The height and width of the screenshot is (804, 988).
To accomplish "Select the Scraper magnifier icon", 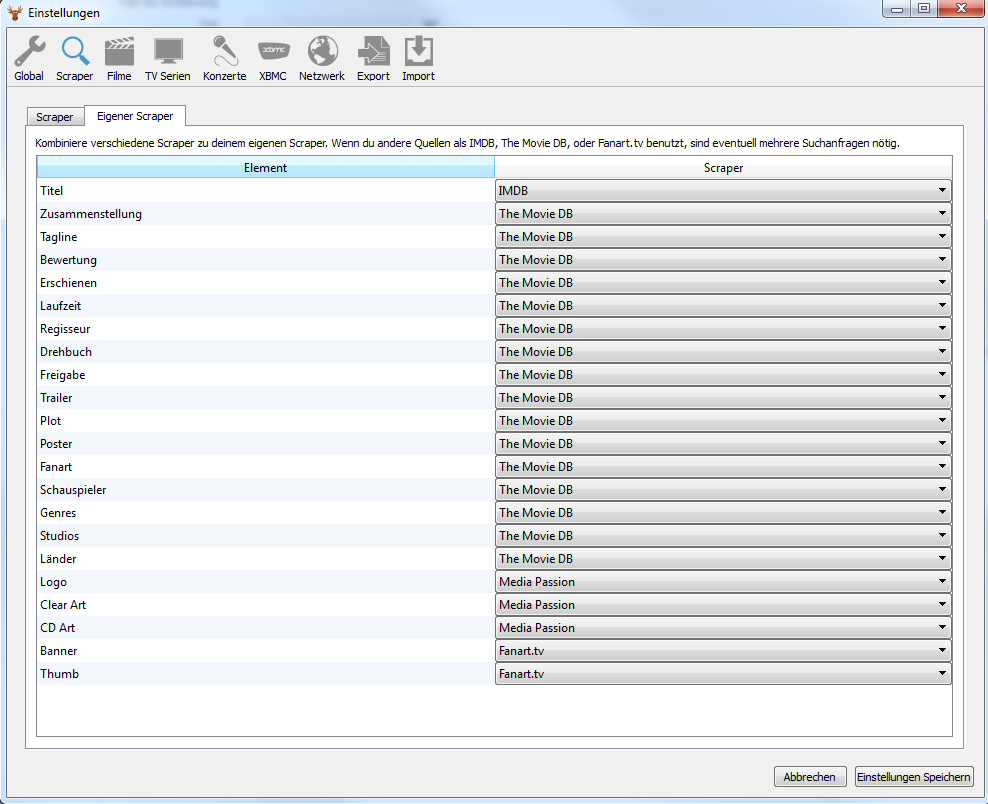I will point(75,52).
